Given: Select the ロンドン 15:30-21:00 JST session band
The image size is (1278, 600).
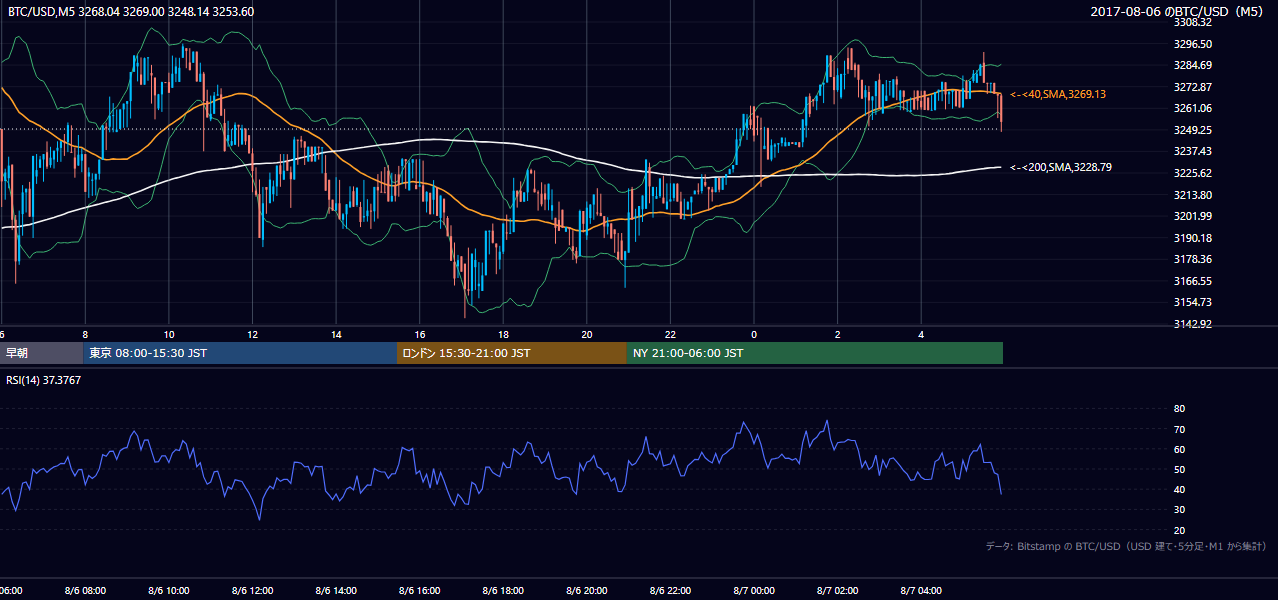Looking at the screenshot, I should tap(512, 353).
